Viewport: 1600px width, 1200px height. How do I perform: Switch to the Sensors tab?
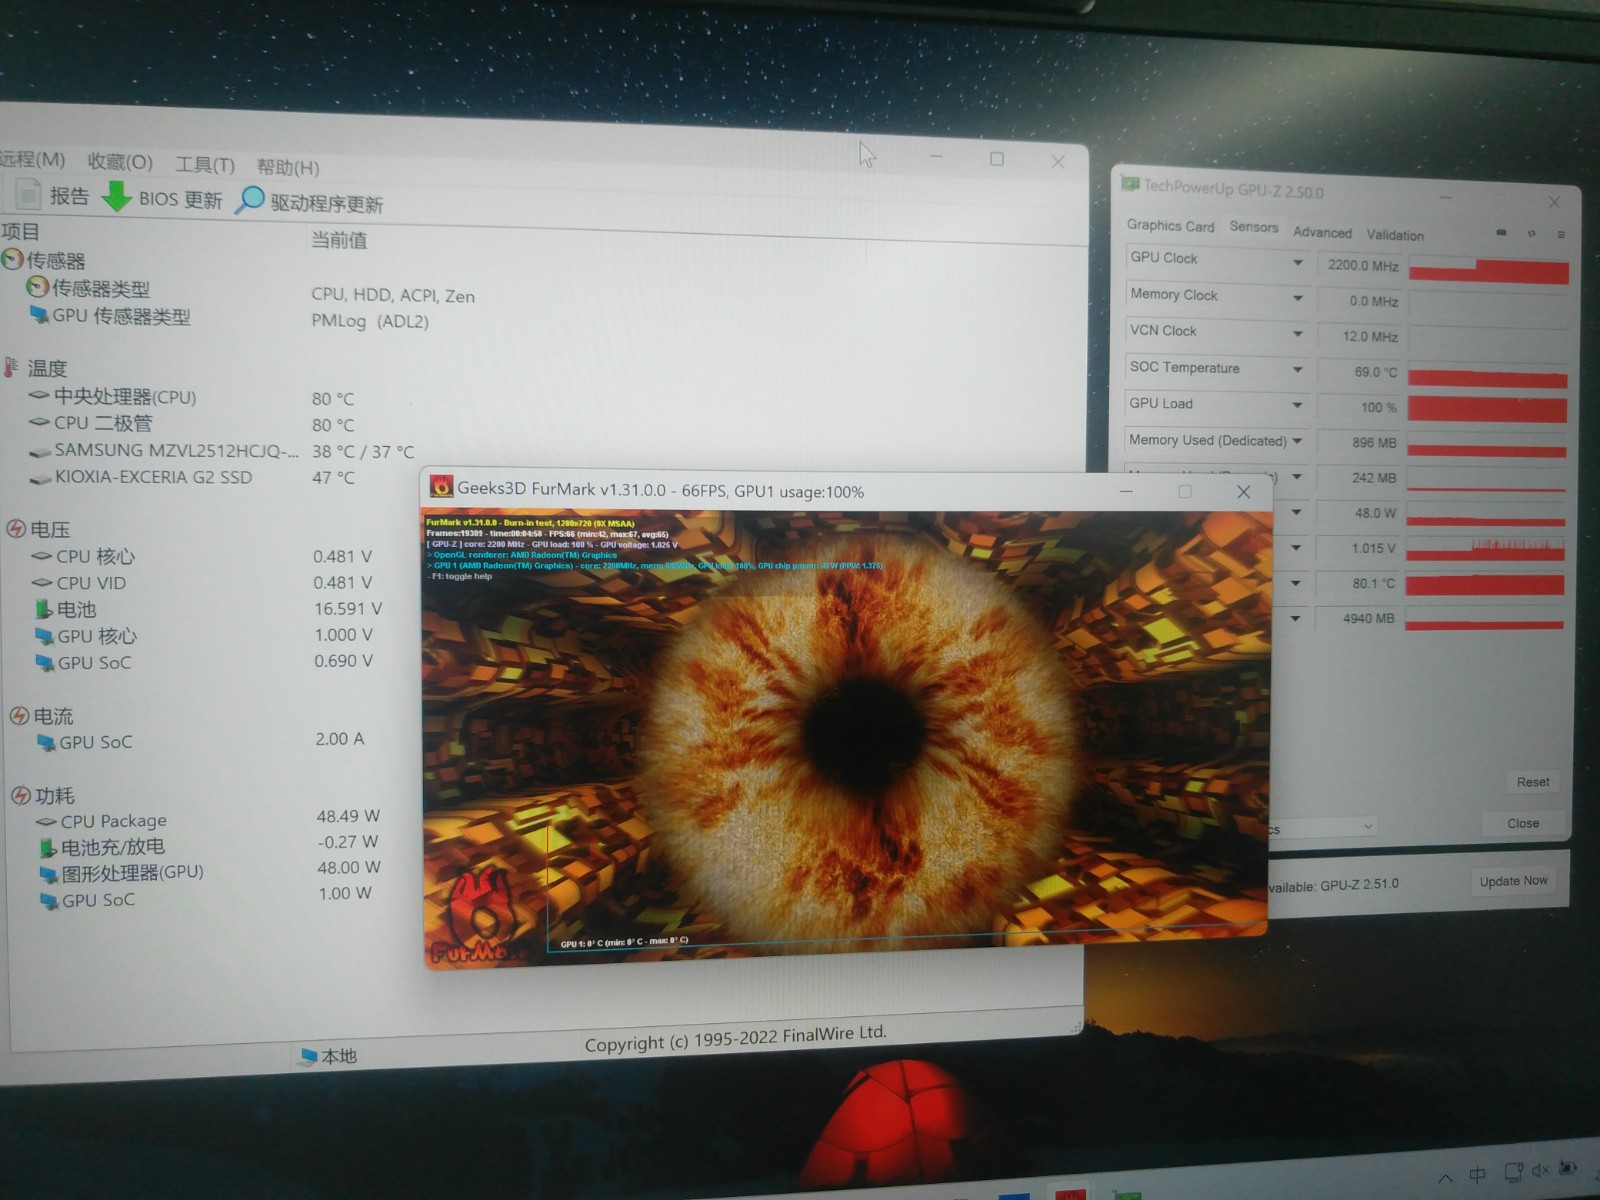pos(1254,227)
